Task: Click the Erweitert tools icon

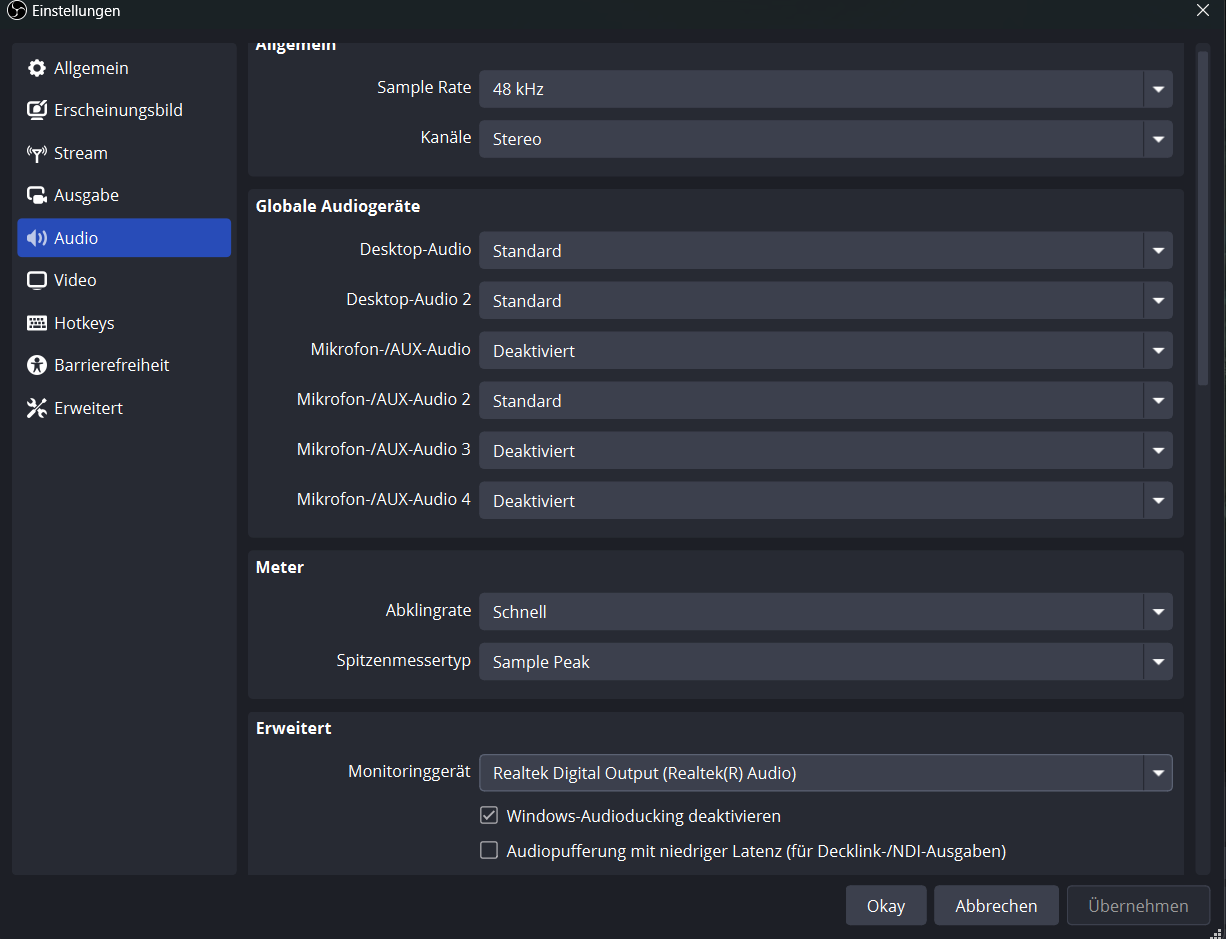Action: coord(37,408)
